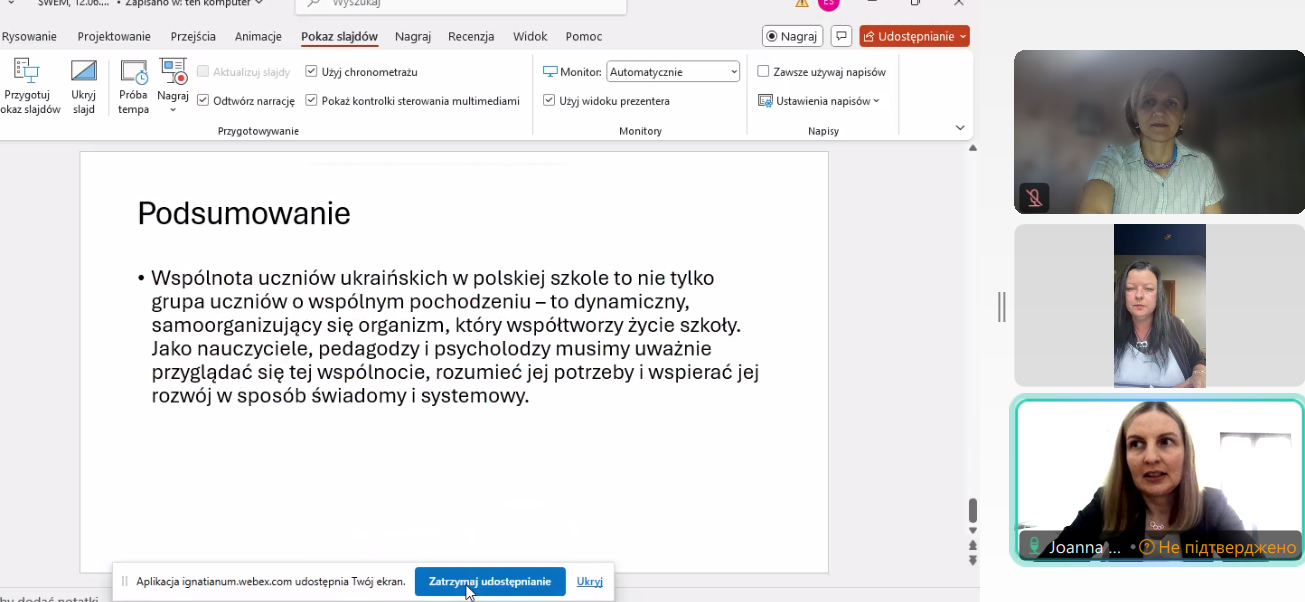The height and width of the screenshot is (602, 1305).
Task: Click the search magnifier icon in Wyszukaj
Action: coord(313,4)
